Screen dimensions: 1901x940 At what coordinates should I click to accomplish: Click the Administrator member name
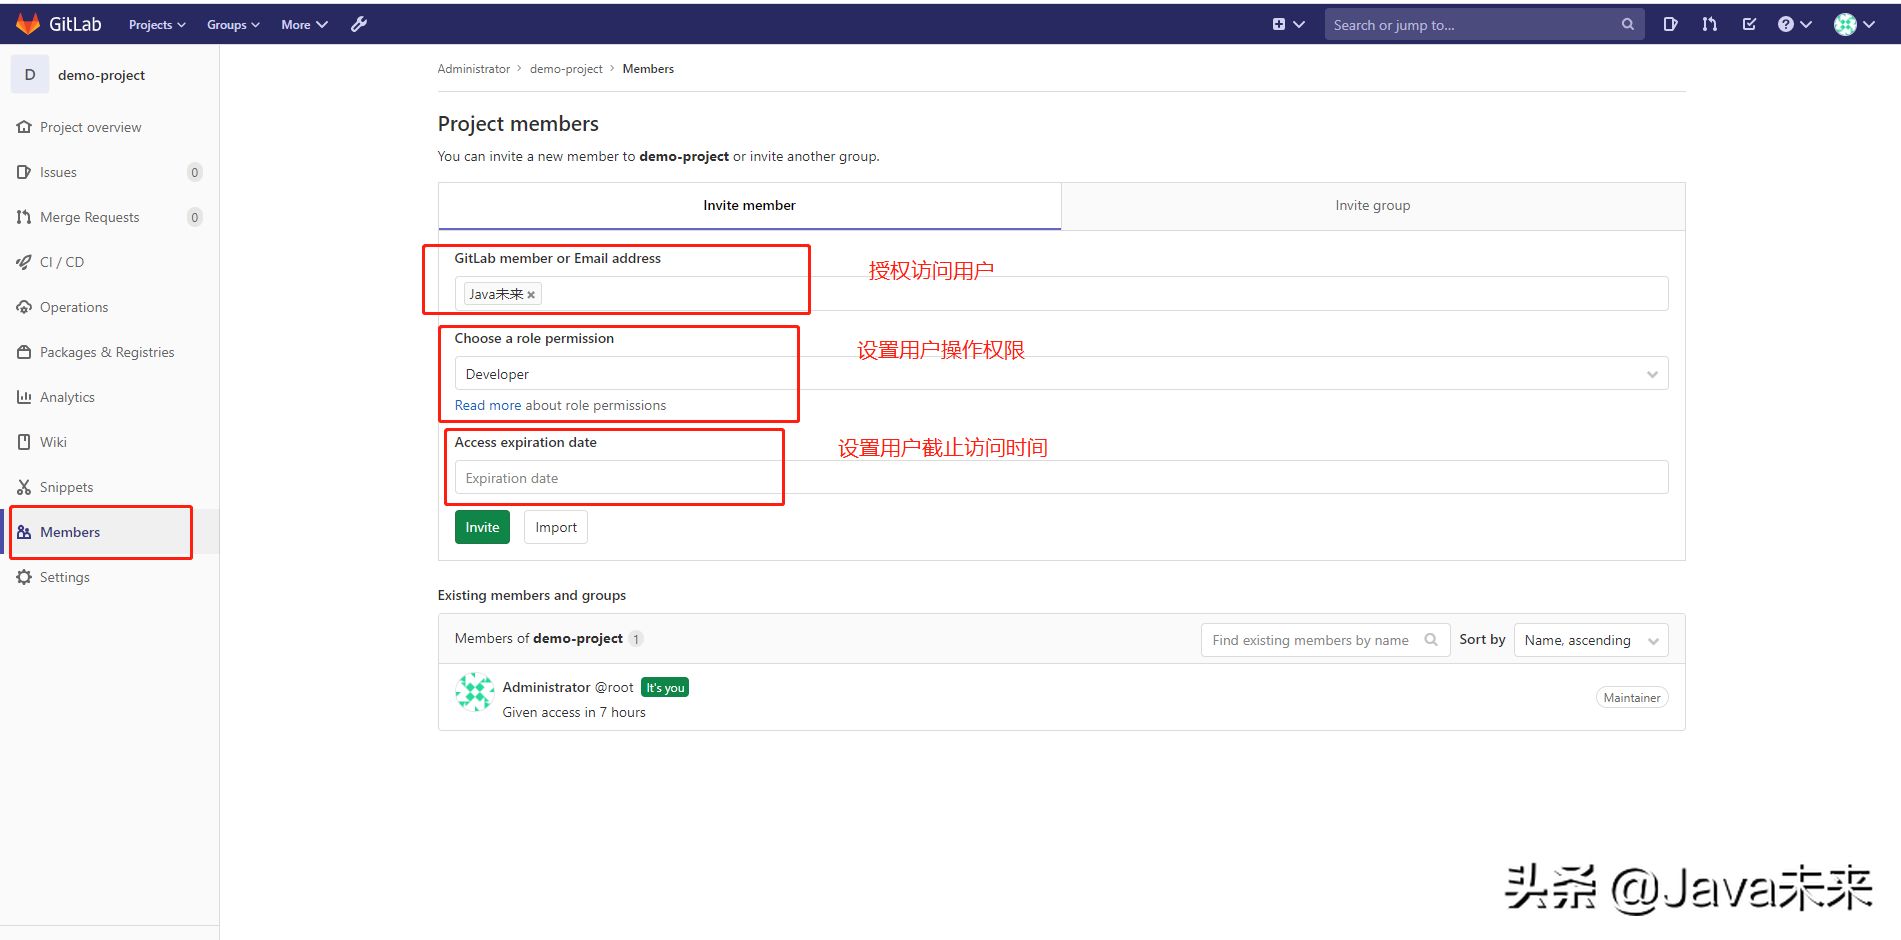coord(546,687)
